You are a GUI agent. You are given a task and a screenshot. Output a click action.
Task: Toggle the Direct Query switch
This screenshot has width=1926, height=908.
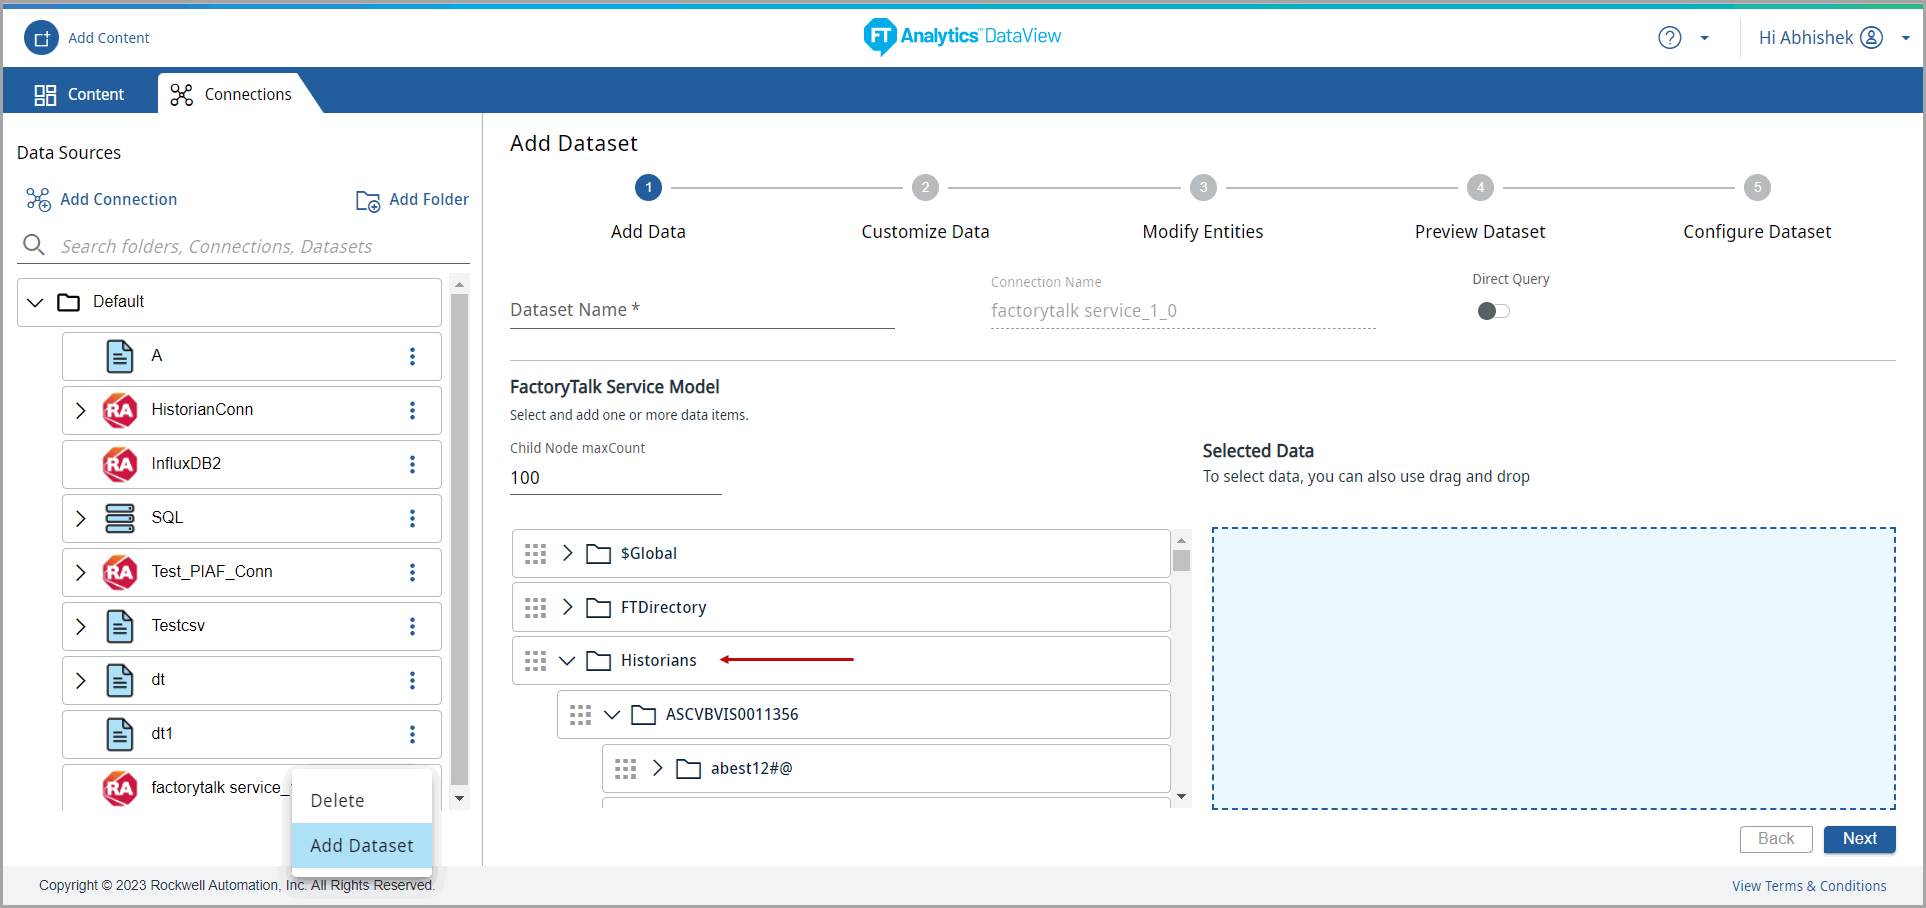(x=1493, y=311)
